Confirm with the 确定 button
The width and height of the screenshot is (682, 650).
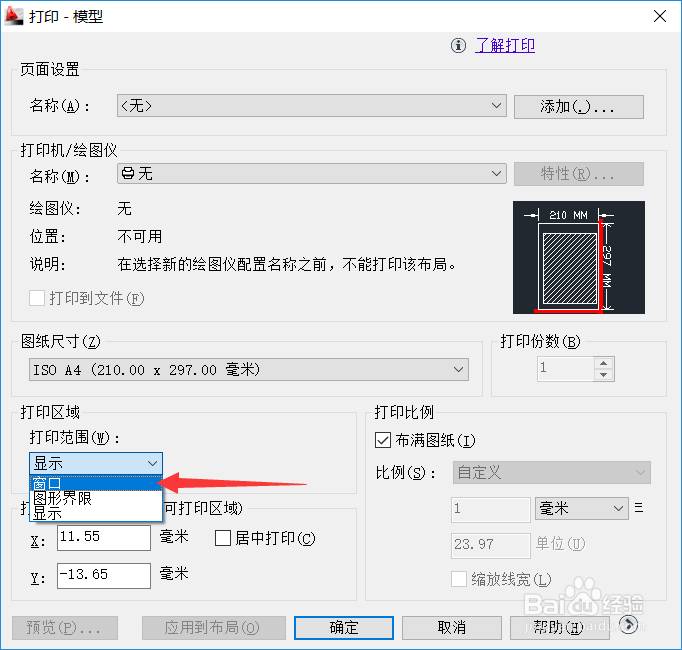344,628
